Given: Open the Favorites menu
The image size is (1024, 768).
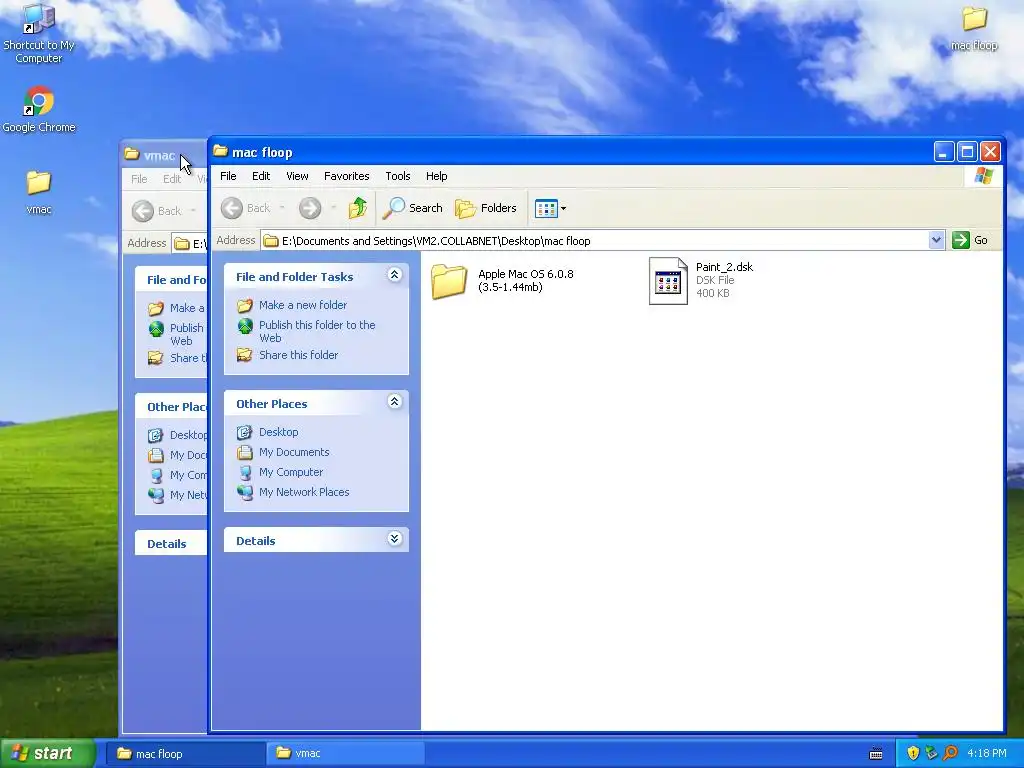Looking at the screenshot, I should click(x=346, y=176).
